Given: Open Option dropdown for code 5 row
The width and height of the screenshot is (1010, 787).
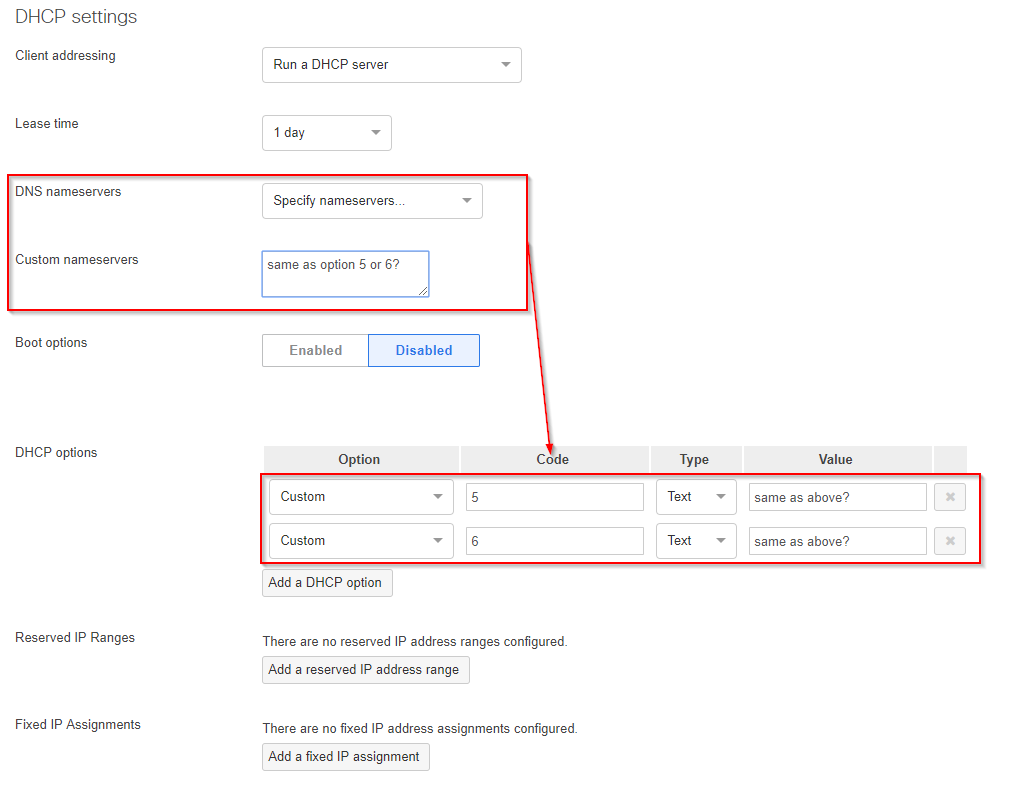Looking at the screenshot, I should point(360,497).
